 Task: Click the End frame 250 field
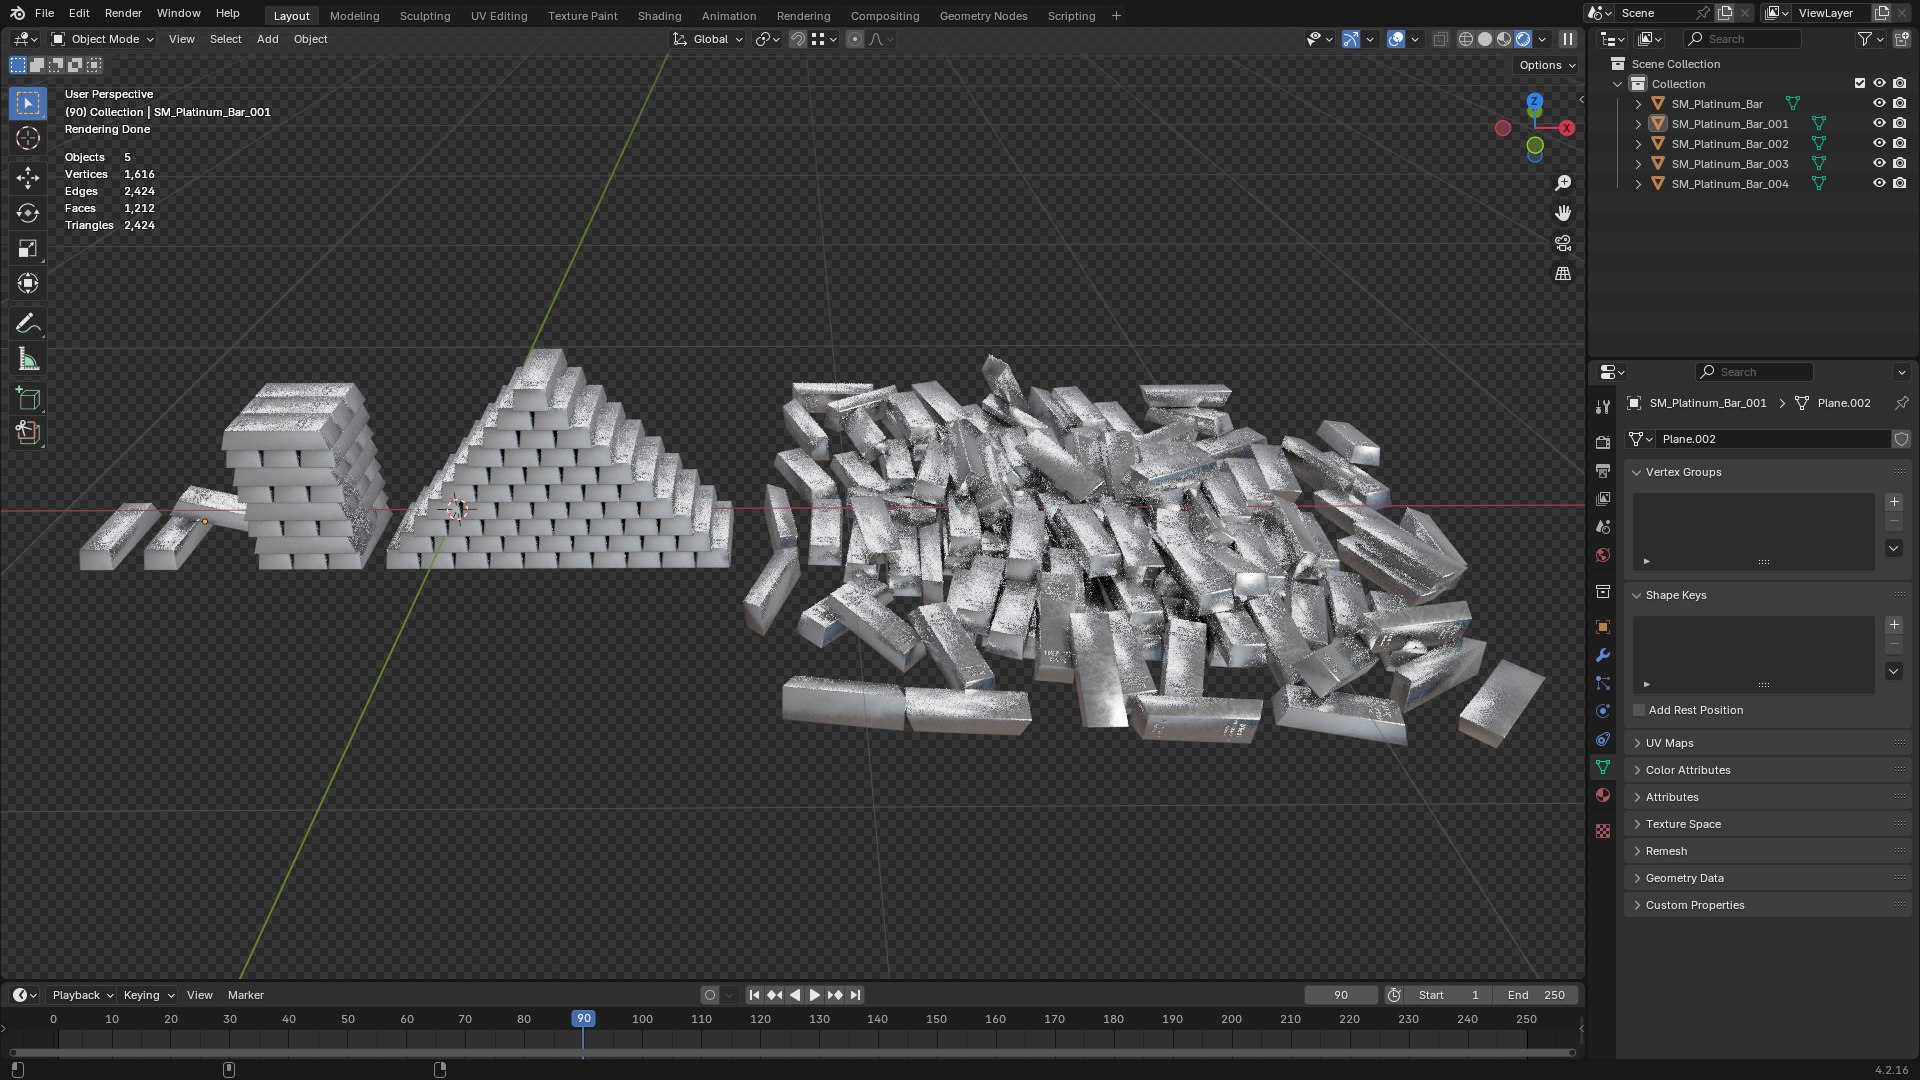[1535, 995]
